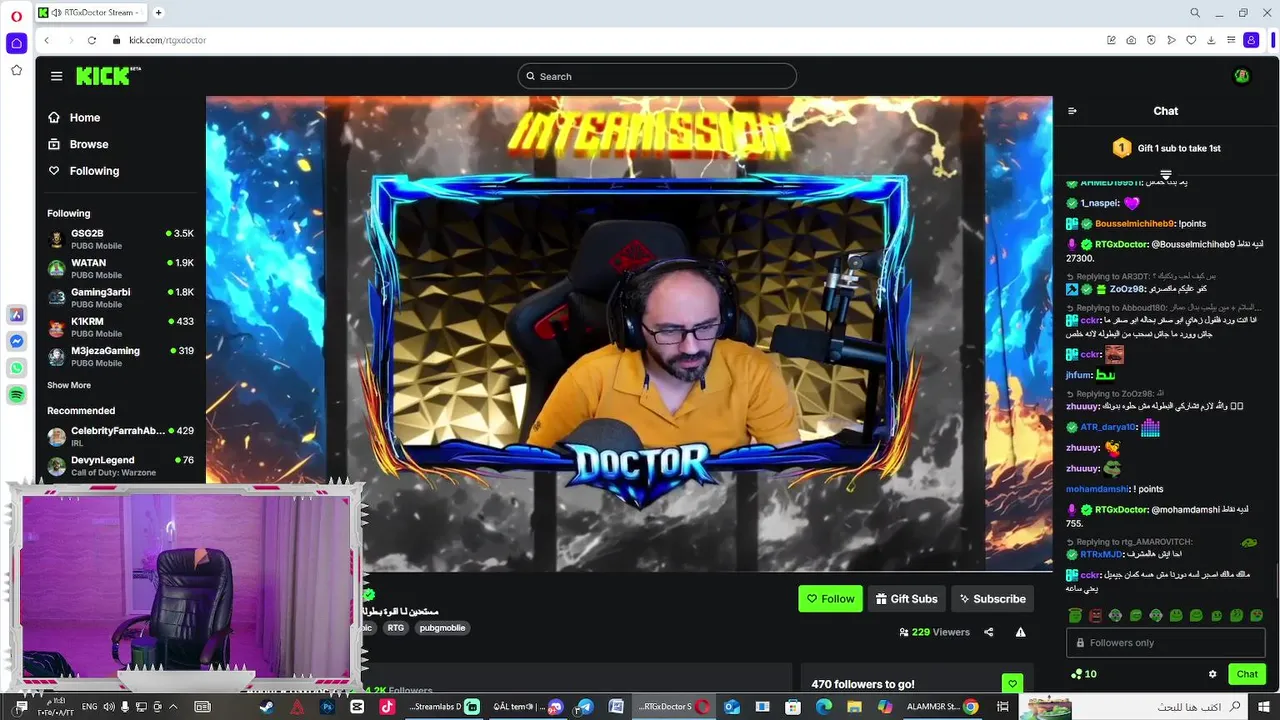Open CelebrityFarrahAb recommended channel

click(120, 436)
